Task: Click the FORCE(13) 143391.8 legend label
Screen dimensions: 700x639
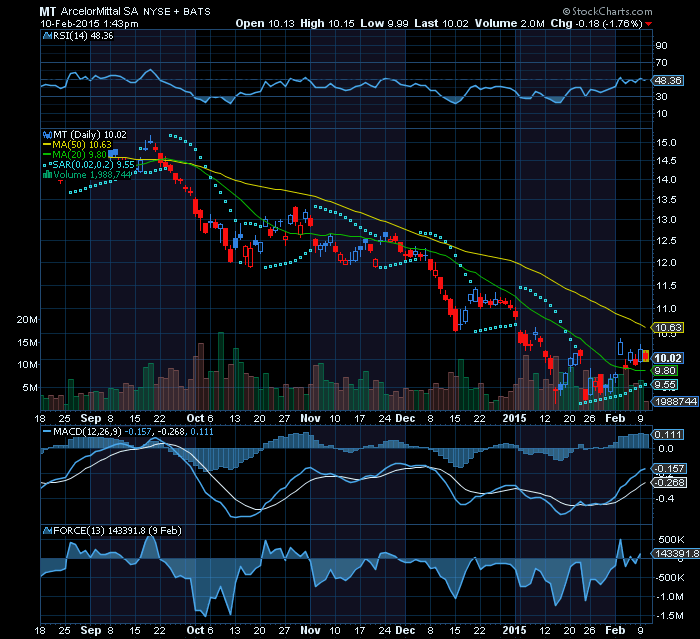Action: click(117, 530)
